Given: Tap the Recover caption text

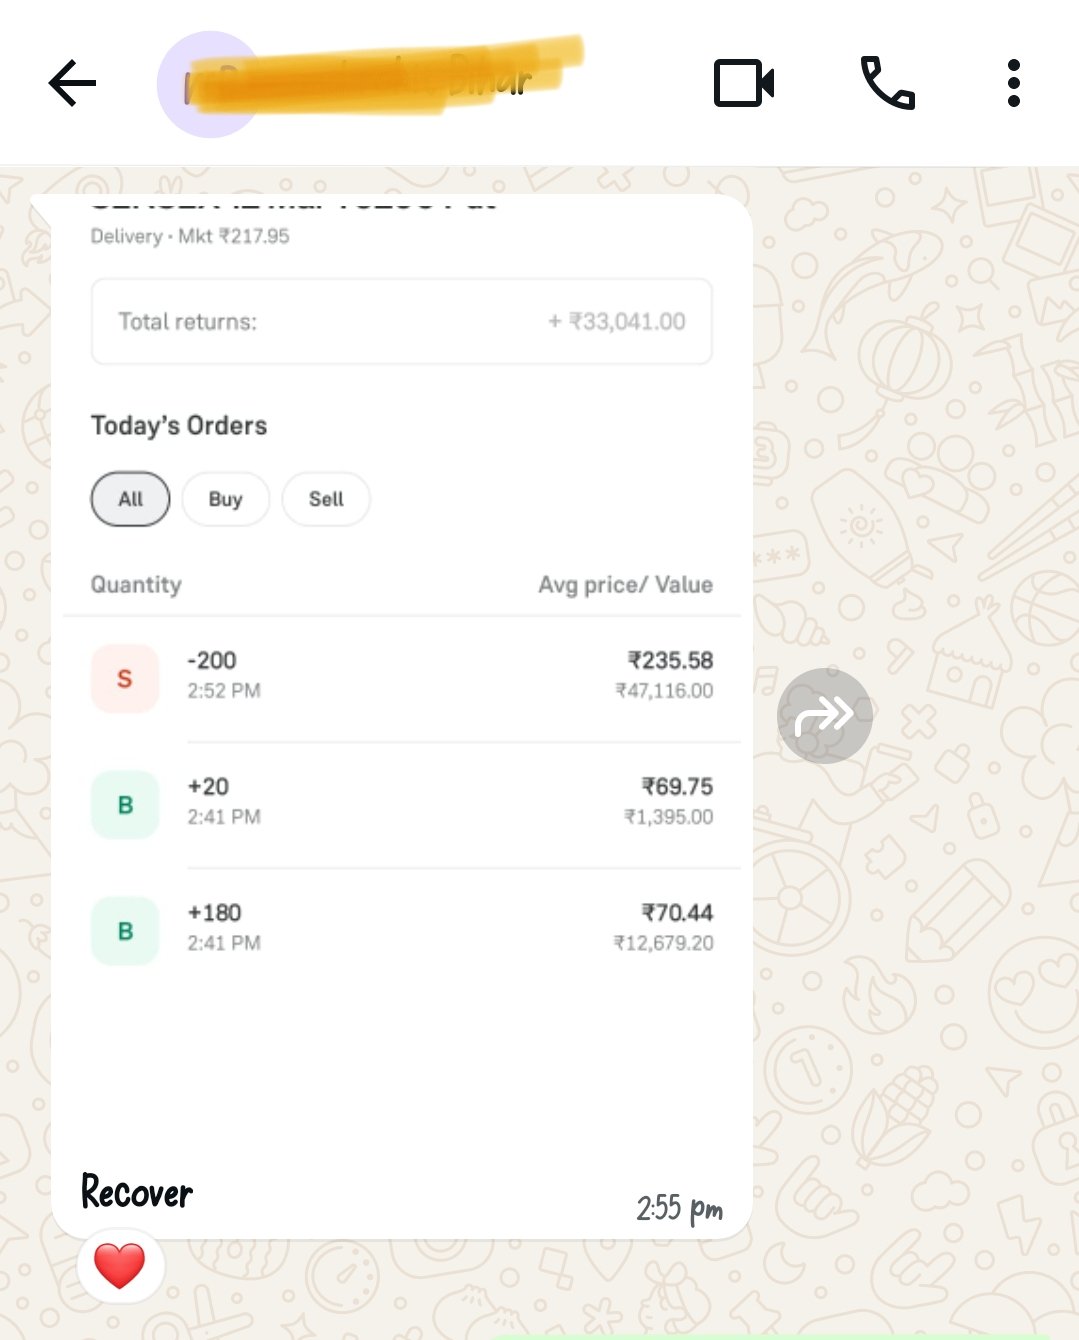Looking at the screenshot, I should (x=137, y=1192).
